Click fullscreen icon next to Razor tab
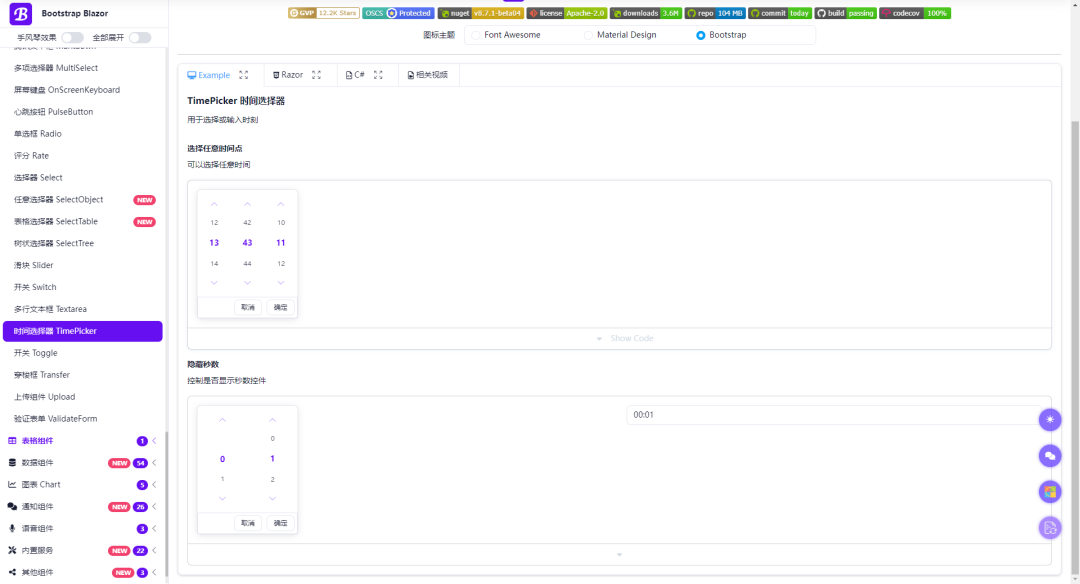The image size is (1080, 584). click(x=317, y=75)
